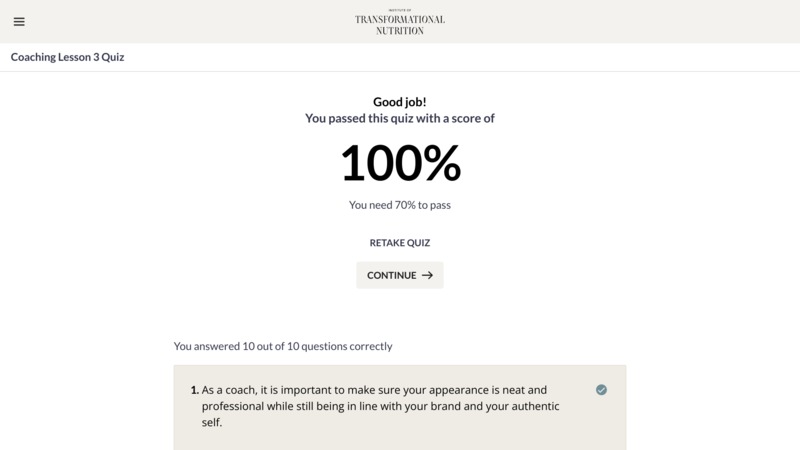The image size is (800, 450).
Task: Click the 100% score display
Action: point(400,163)
